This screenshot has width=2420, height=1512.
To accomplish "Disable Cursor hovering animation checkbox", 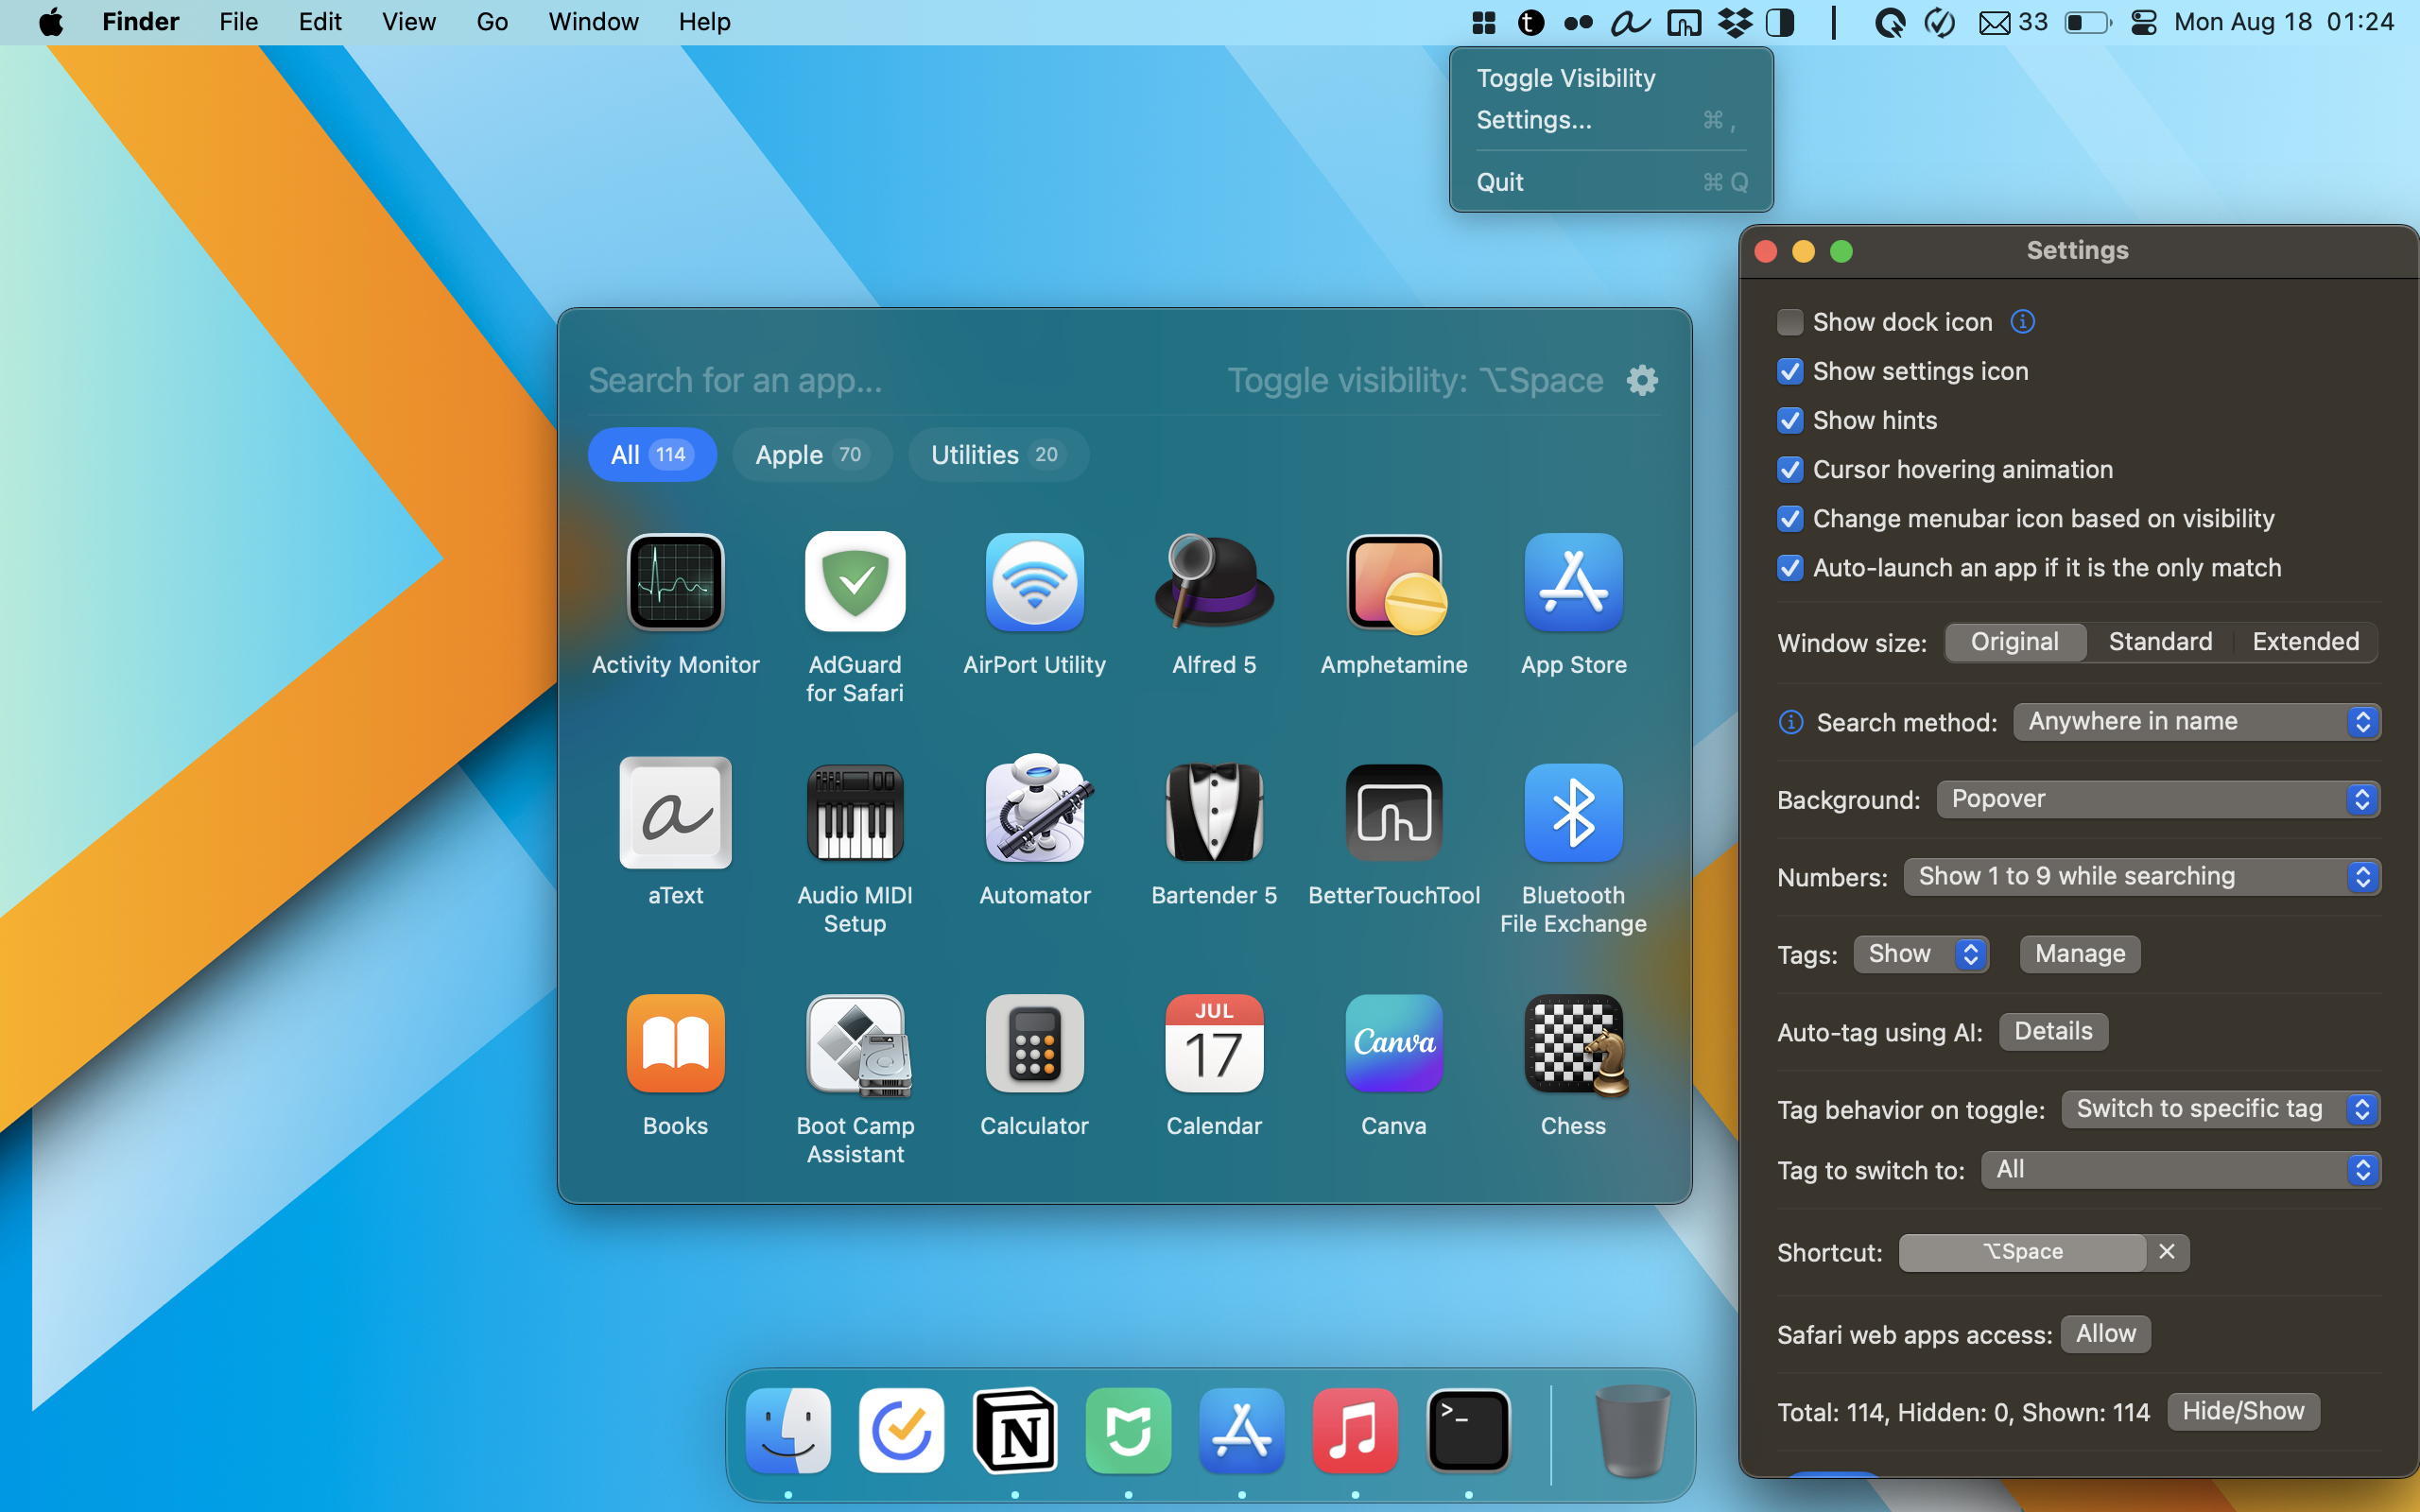I will point(1790,469).
